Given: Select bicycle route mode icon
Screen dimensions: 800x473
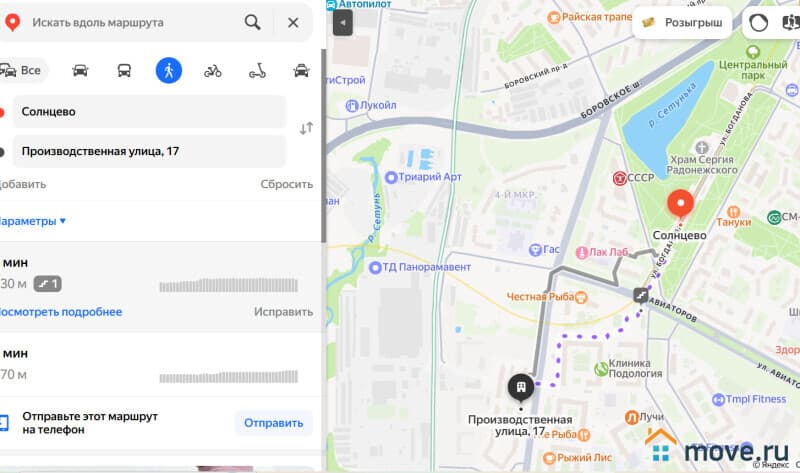Looking at the screenshot, I should point(213,71).
